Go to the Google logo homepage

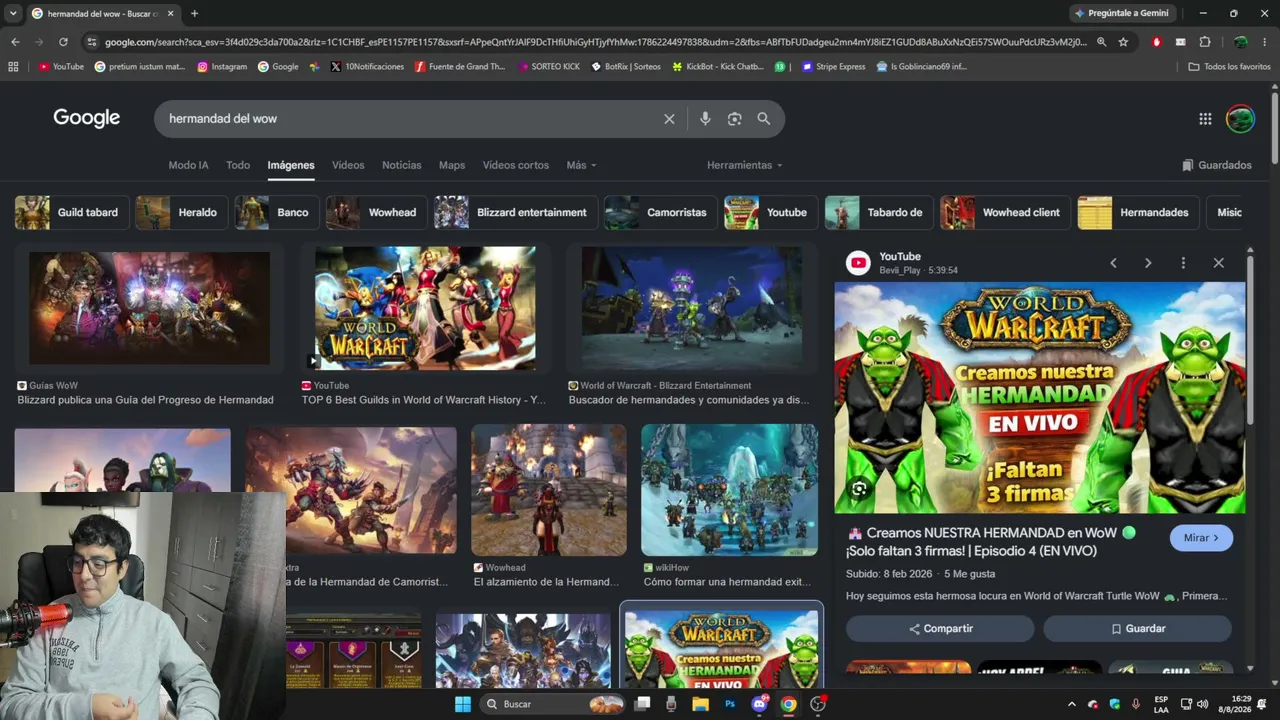[87, 118]
